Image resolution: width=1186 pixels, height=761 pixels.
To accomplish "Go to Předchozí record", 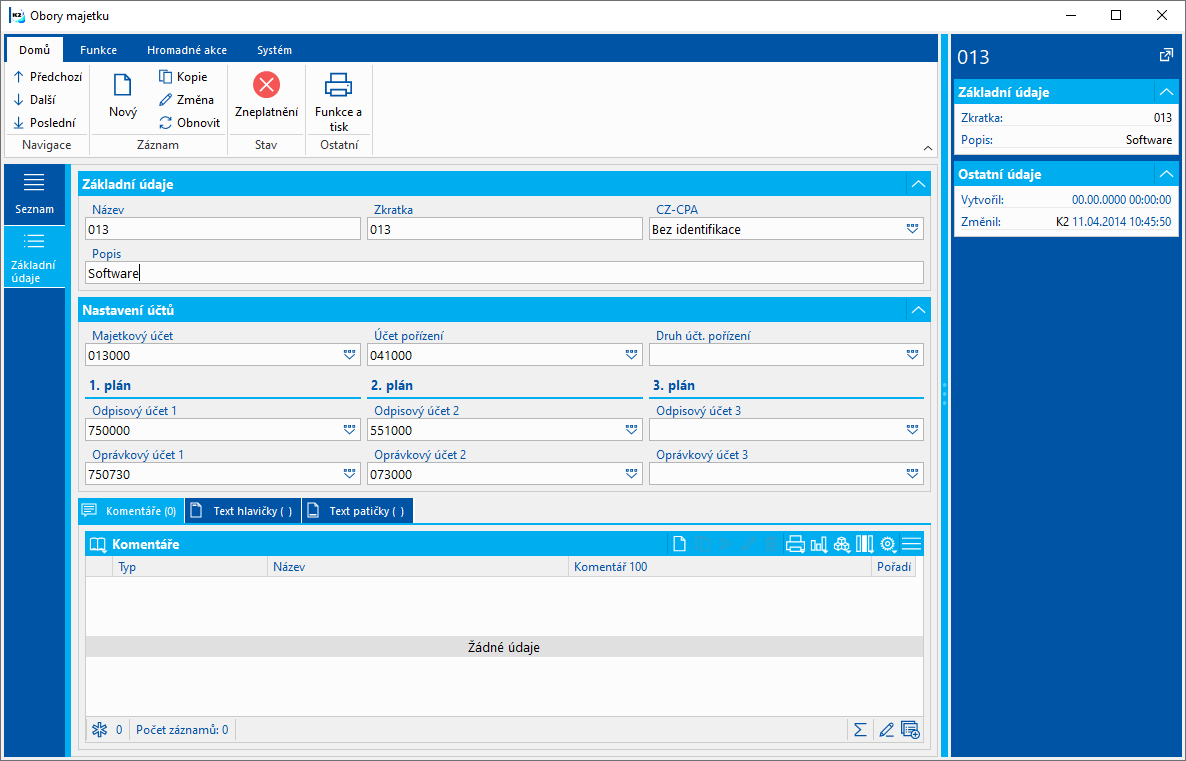I will pos(48,76).
